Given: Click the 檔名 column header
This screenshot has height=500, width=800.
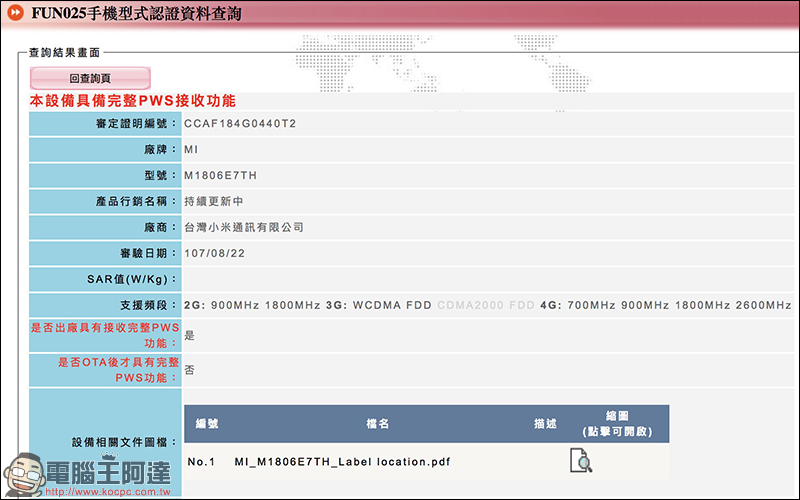Looking at the screenshot, I should coord(378,423).
